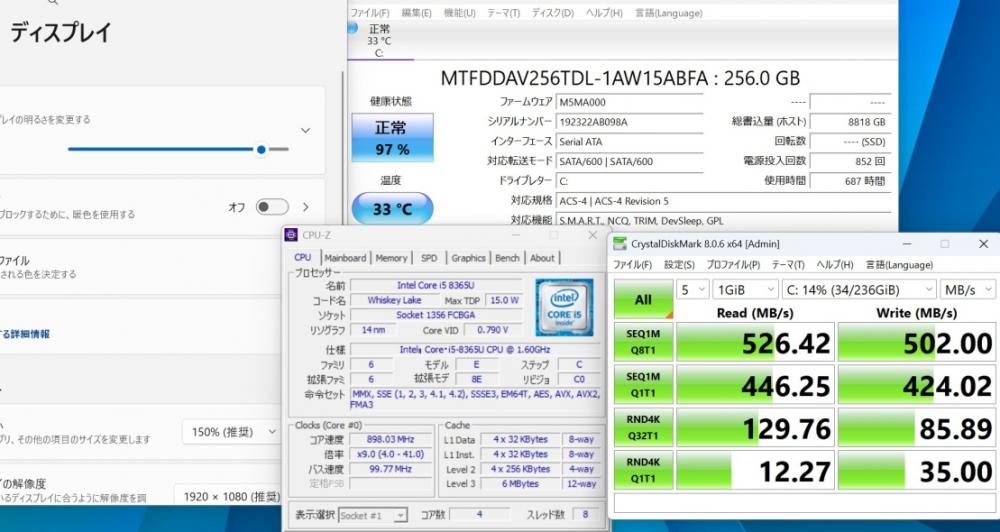The height and width of the screenshot is (532, 1000).
Task: Open ファイル(F) menu in CrystalDiskMark
Action: click(x=633, y=265)
